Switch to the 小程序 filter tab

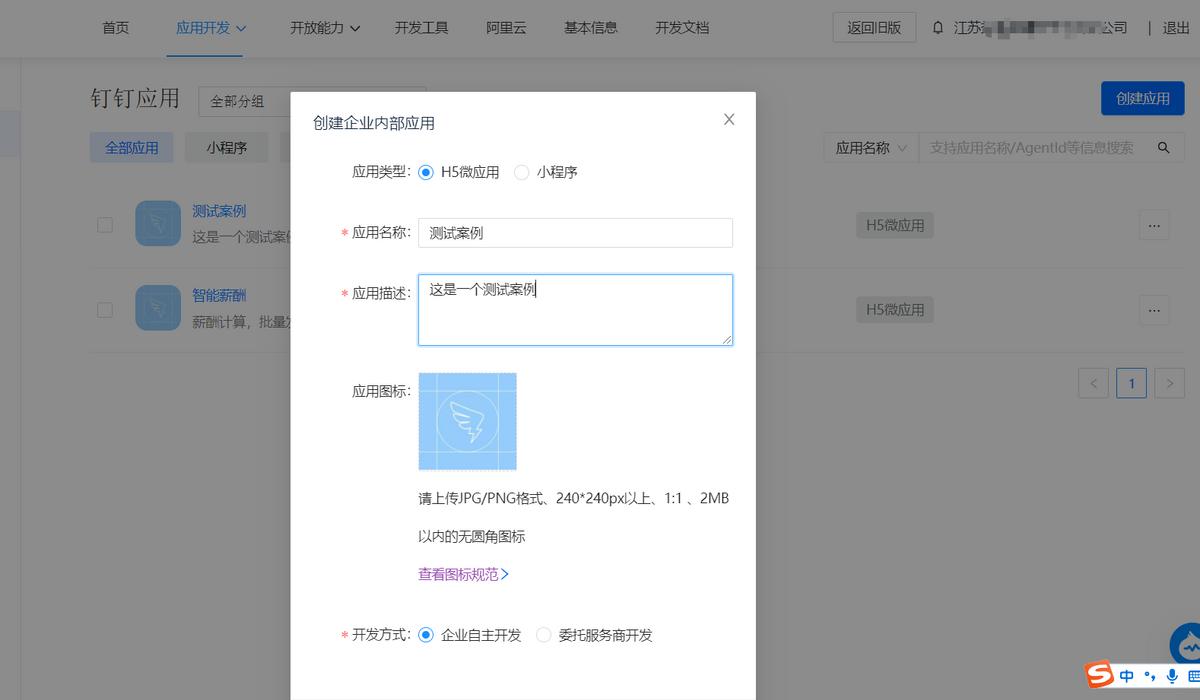click(x=227, y=148)
